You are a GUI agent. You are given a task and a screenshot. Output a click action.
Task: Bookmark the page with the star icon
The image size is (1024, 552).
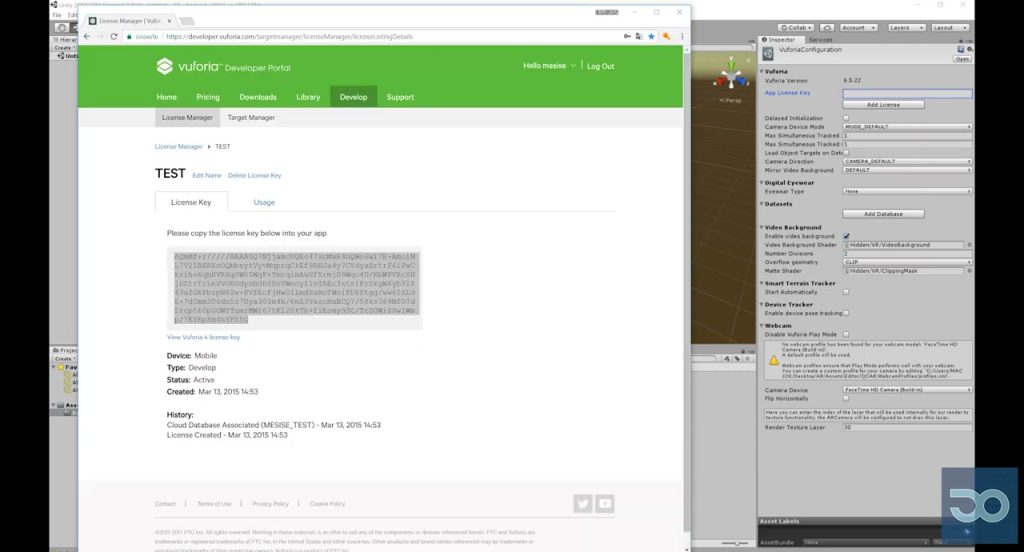[651, 37]
